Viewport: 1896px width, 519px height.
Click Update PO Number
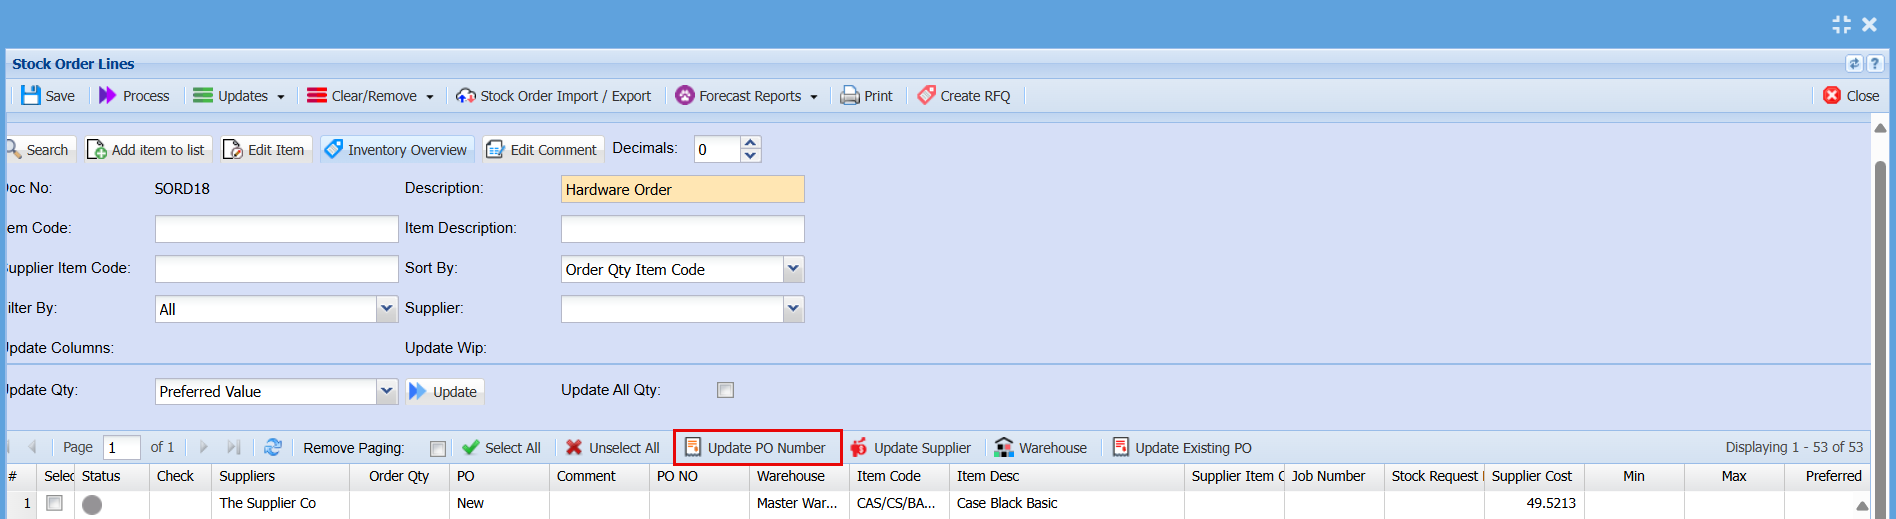[757, 447]
